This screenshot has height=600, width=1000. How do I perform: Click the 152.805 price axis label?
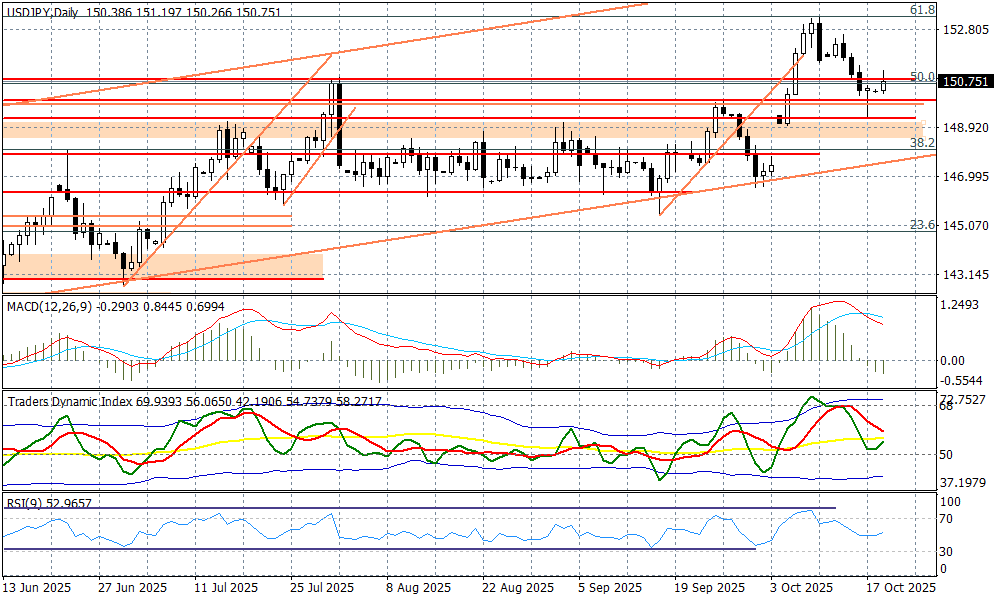pos(966,30)
